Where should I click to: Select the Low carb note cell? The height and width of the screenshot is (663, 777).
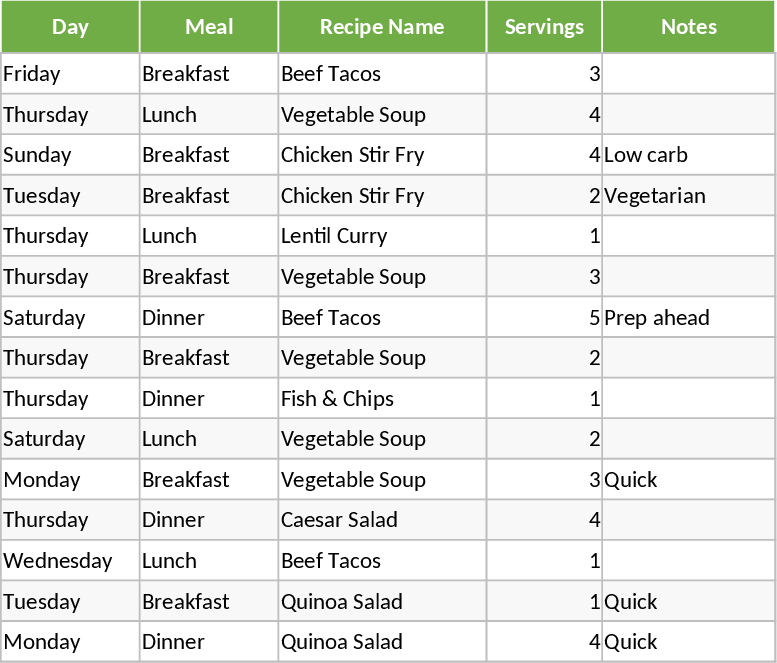click(688, 155)
